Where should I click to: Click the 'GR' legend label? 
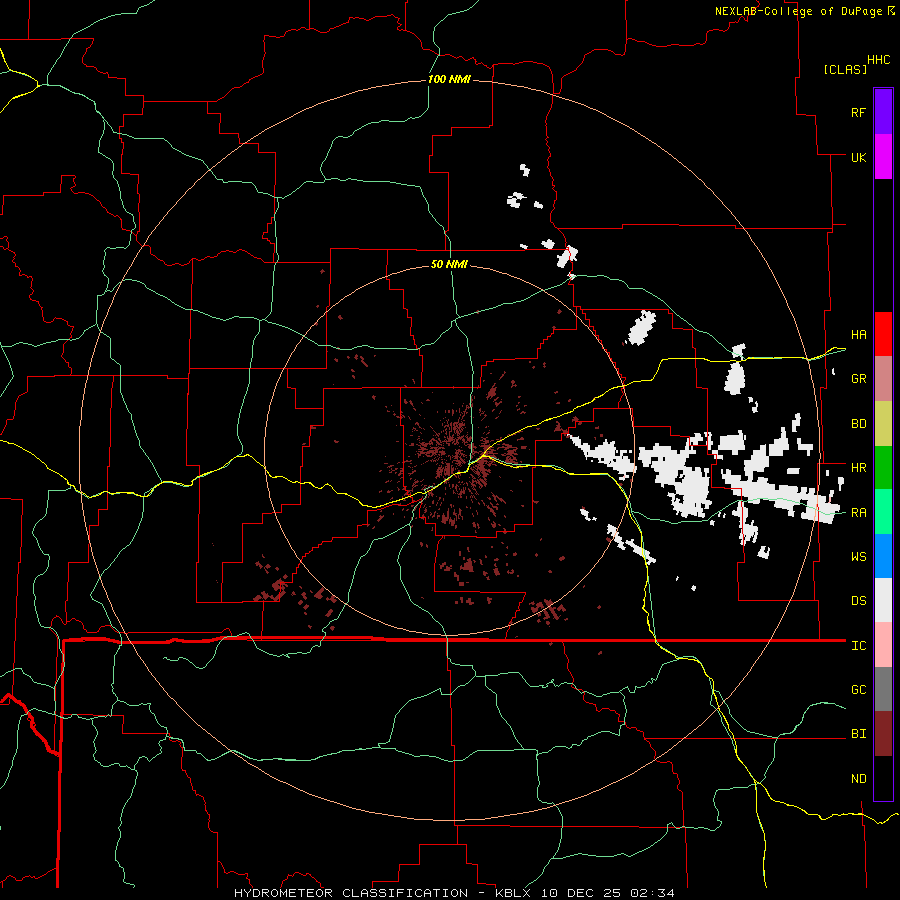coord(858,379)
